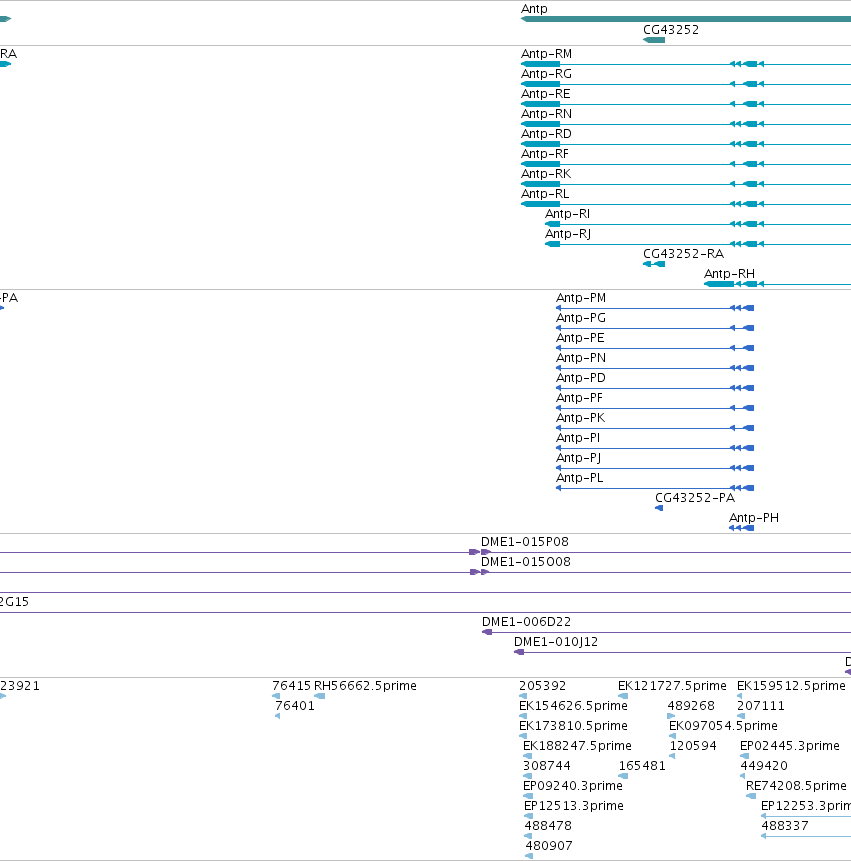Select the CG43252-PA protein feature
Viewport: 851px width, 861px height.
695,498
